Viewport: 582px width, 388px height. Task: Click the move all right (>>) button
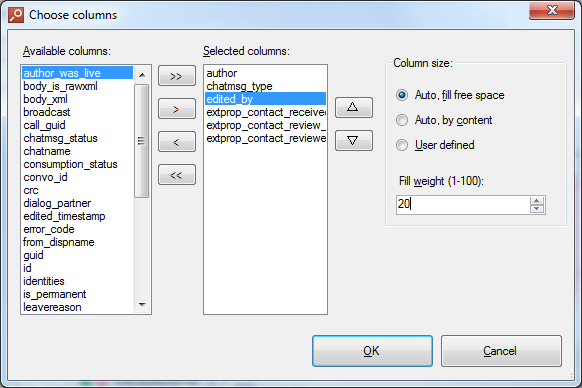pos(177,76)
